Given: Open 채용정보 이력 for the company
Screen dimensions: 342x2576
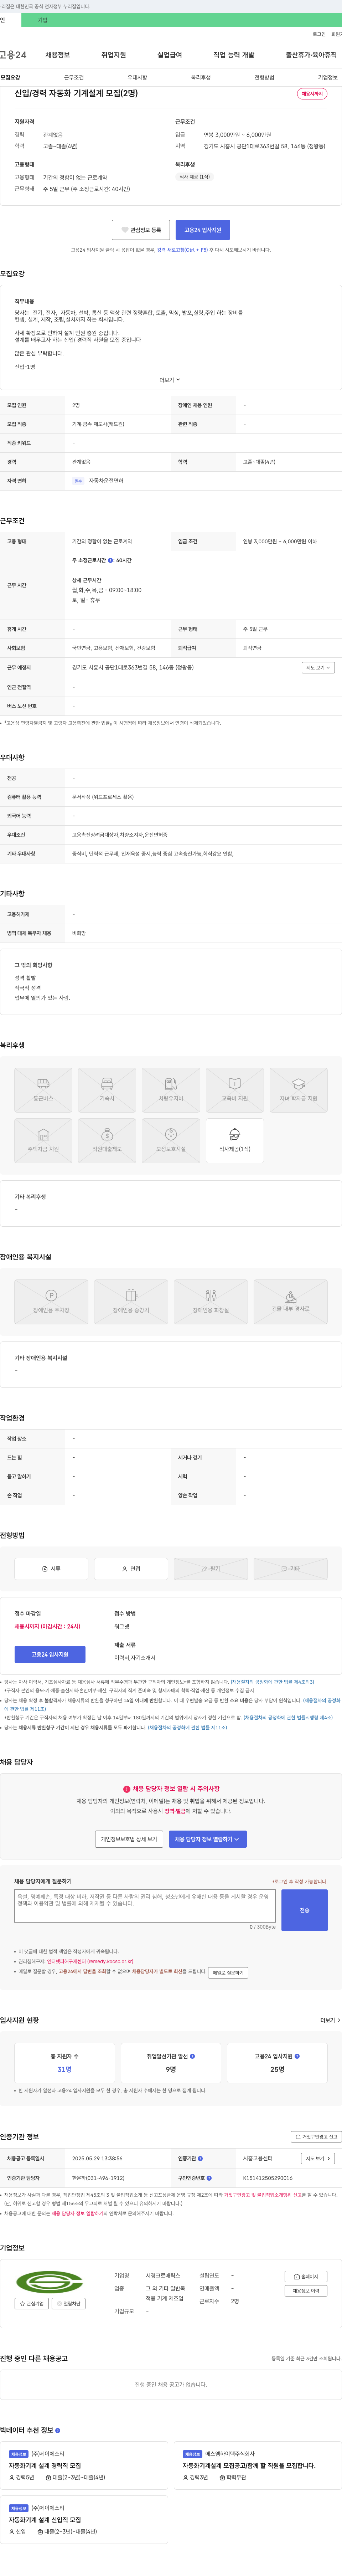Looking at the screenshot, I should 306,2291.
